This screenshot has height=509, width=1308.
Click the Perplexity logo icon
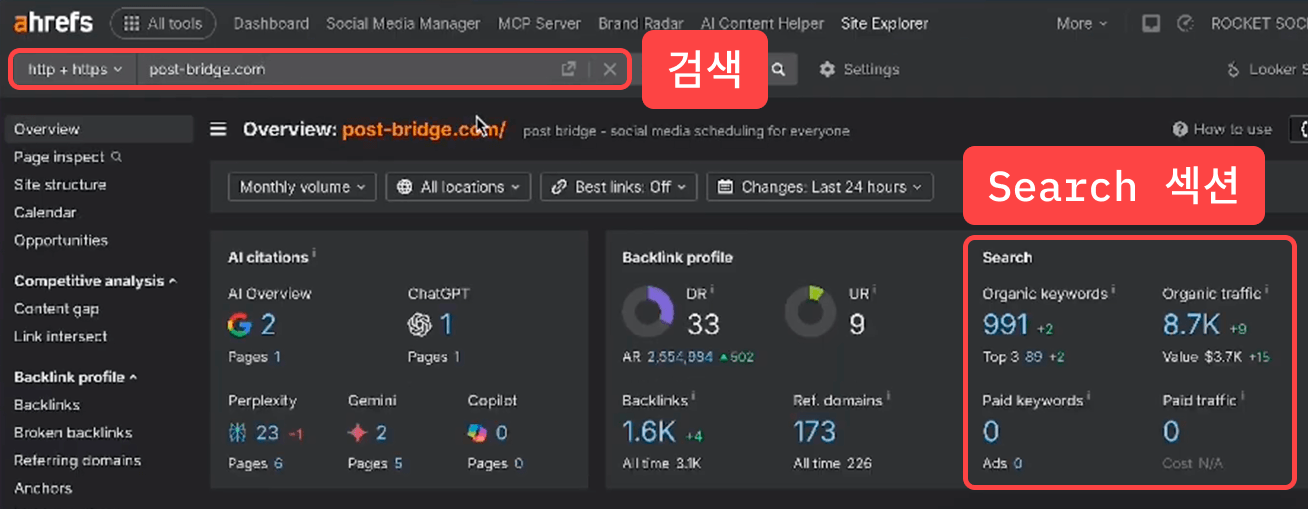(238, 433)
